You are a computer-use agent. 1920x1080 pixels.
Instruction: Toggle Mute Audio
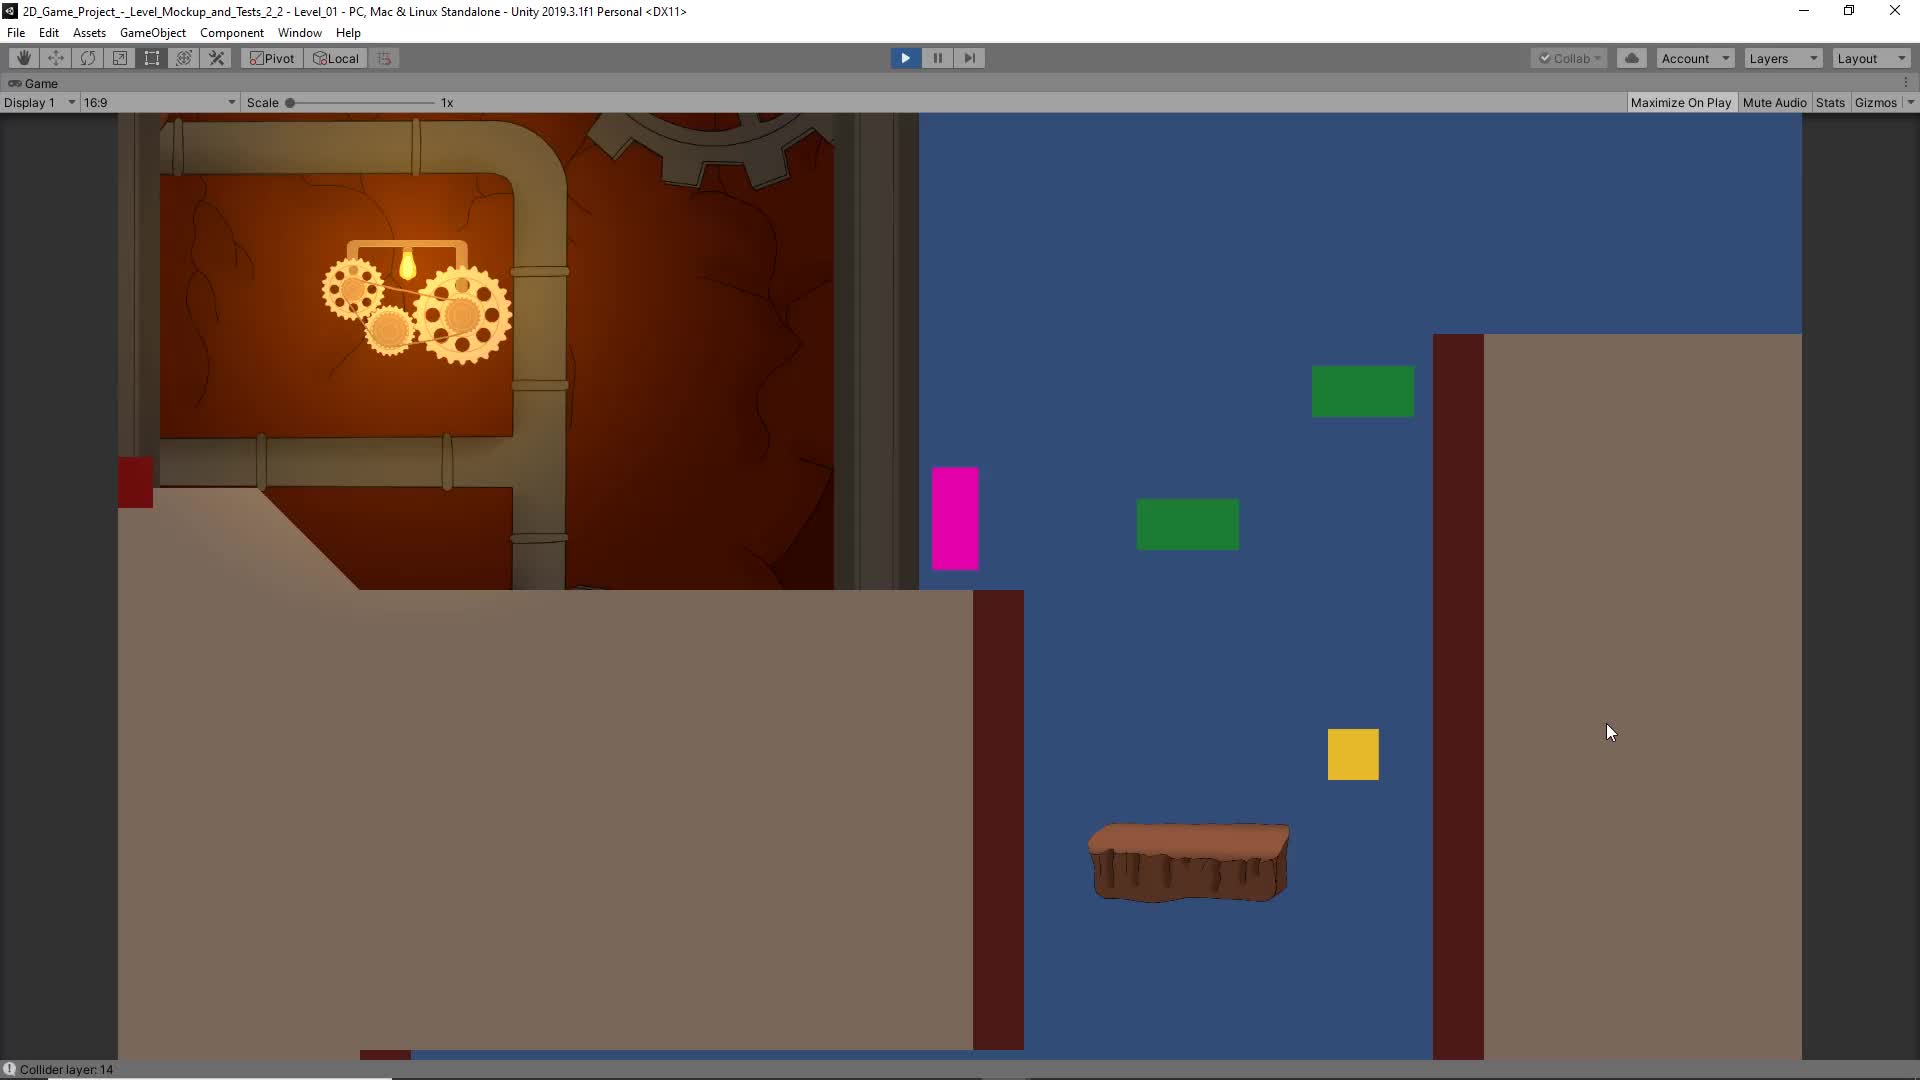(1774, 102)
